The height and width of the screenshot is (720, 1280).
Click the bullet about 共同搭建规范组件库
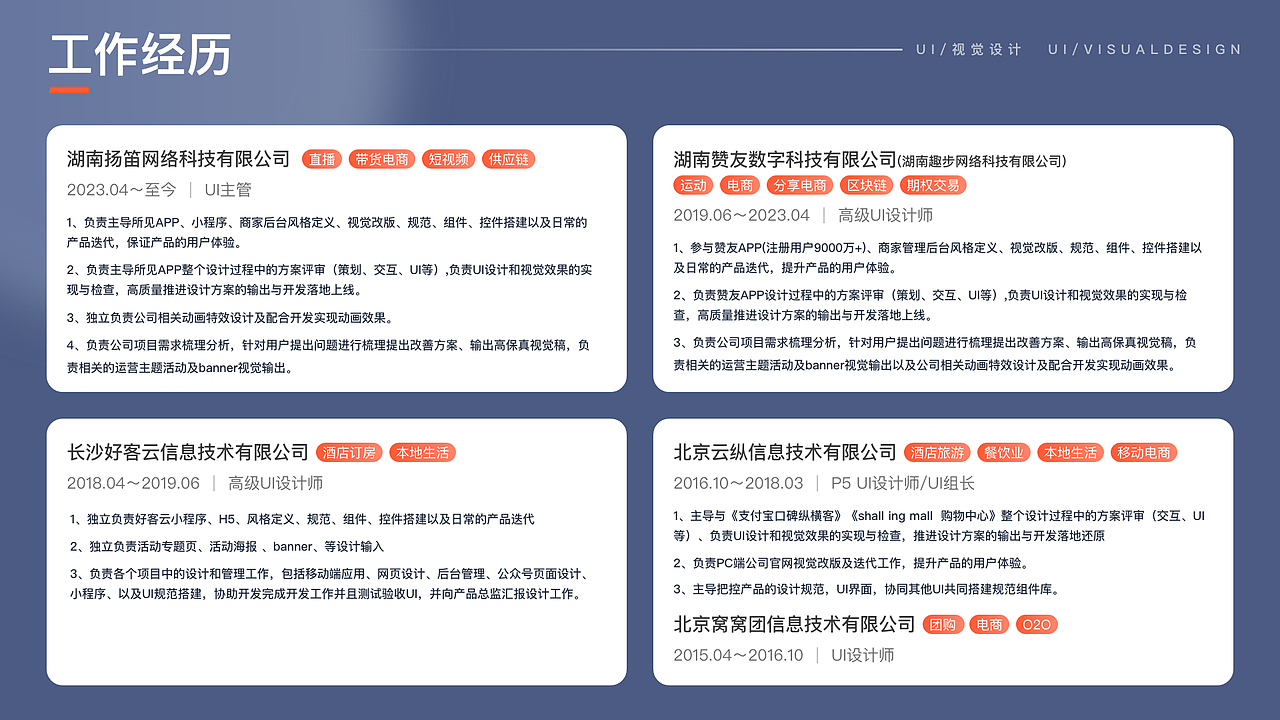pos(866,589)
